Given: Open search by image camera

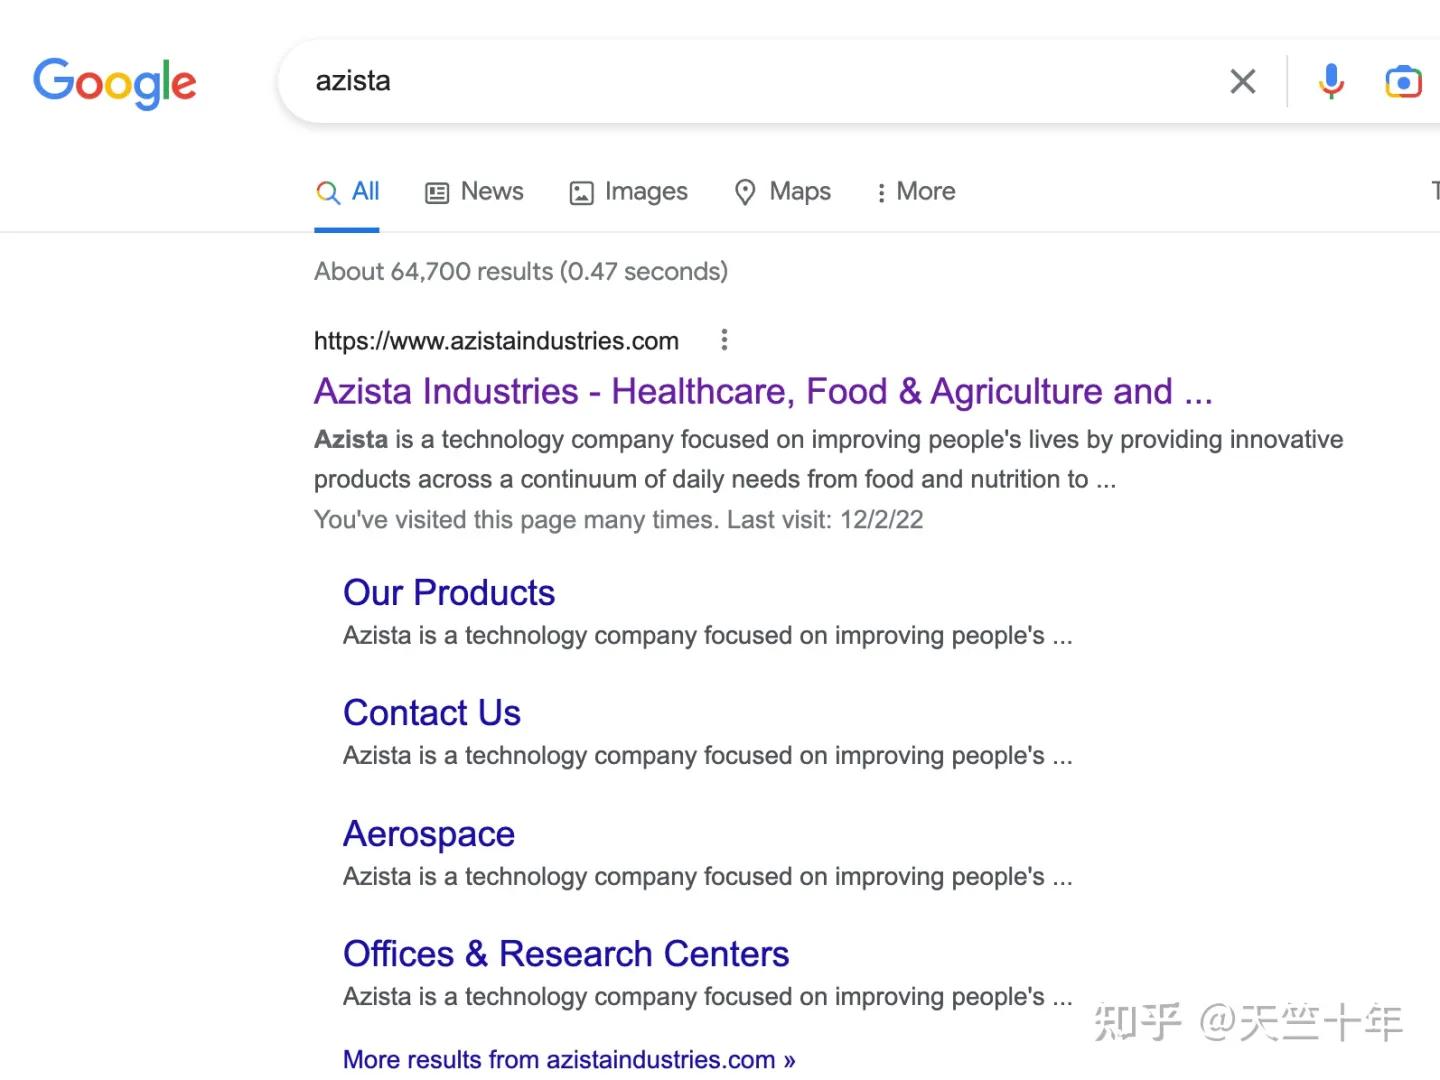Looking at the screenshot, I should coord(1402,81).
